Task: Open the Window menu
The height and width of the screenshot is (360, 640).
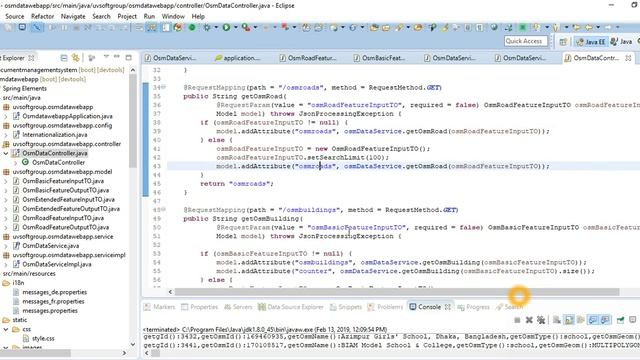Action: click(x=173, y=16)
